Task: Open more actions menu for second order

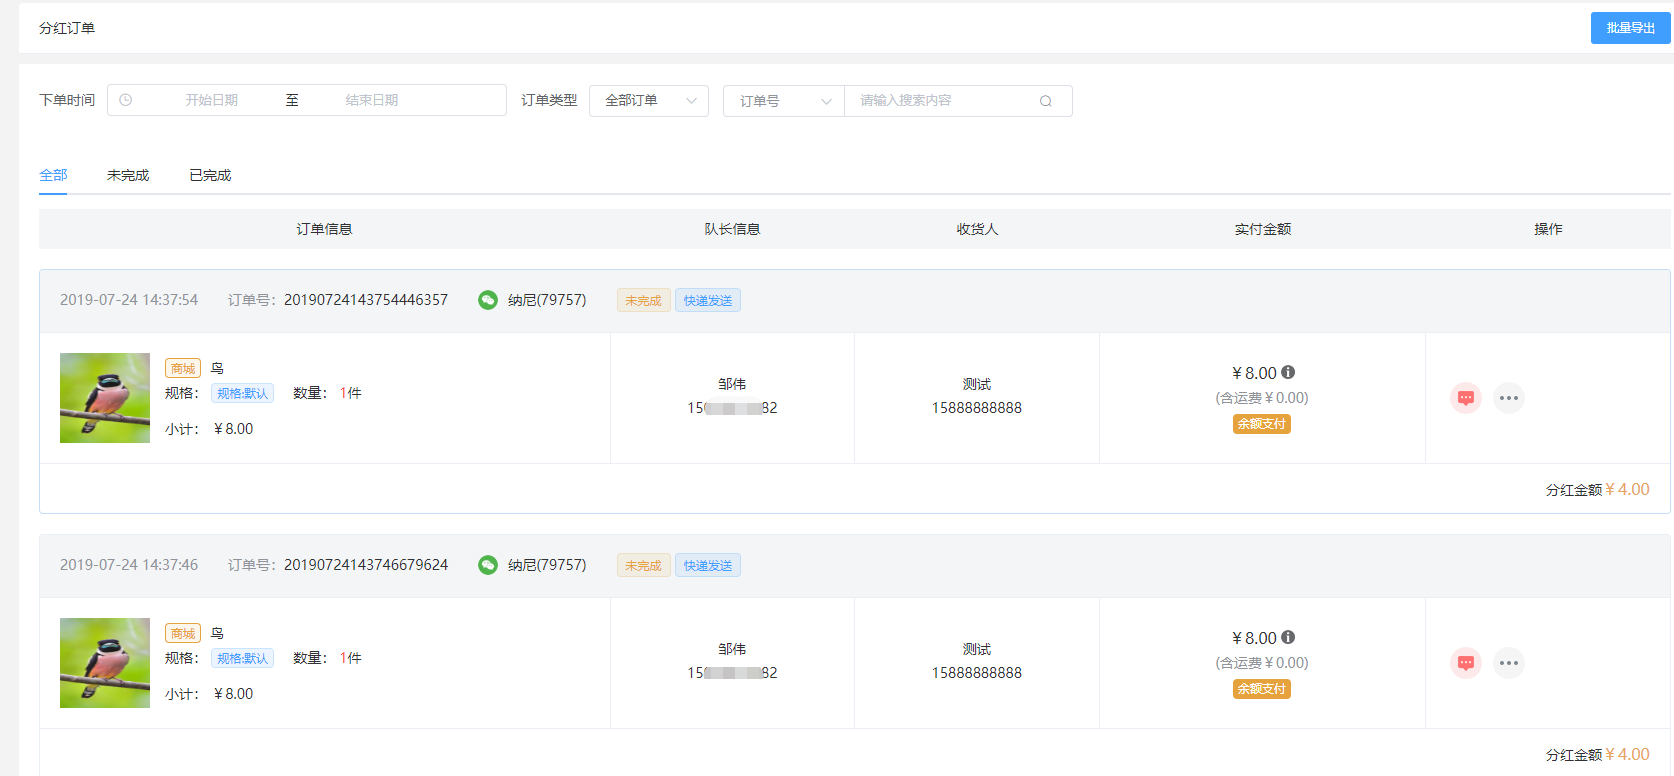Action: click(1508, 663)
